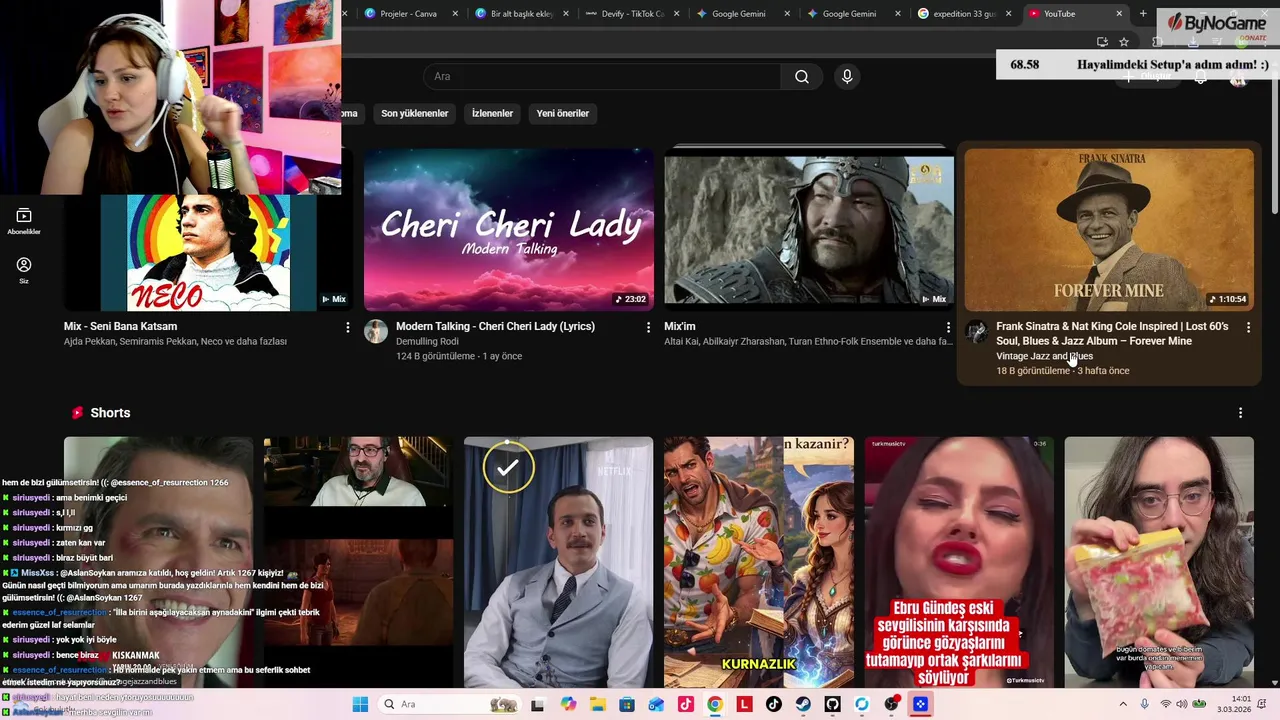Viewport: 1280px width, 720px height.
Task: Filter feed by Son yüklenenler chip
Action: pos(414,114)
